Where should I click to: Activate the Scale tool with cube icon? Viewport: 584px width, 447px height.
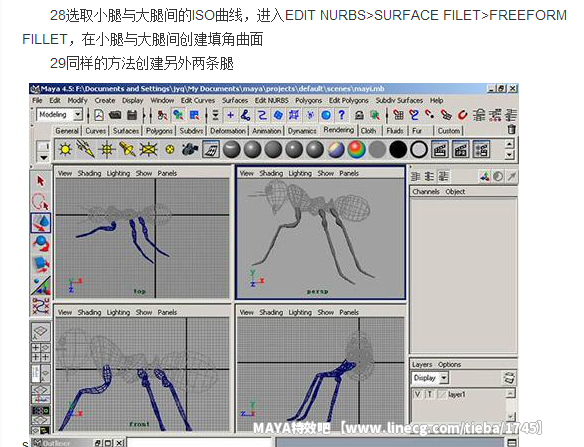point(40,264)
